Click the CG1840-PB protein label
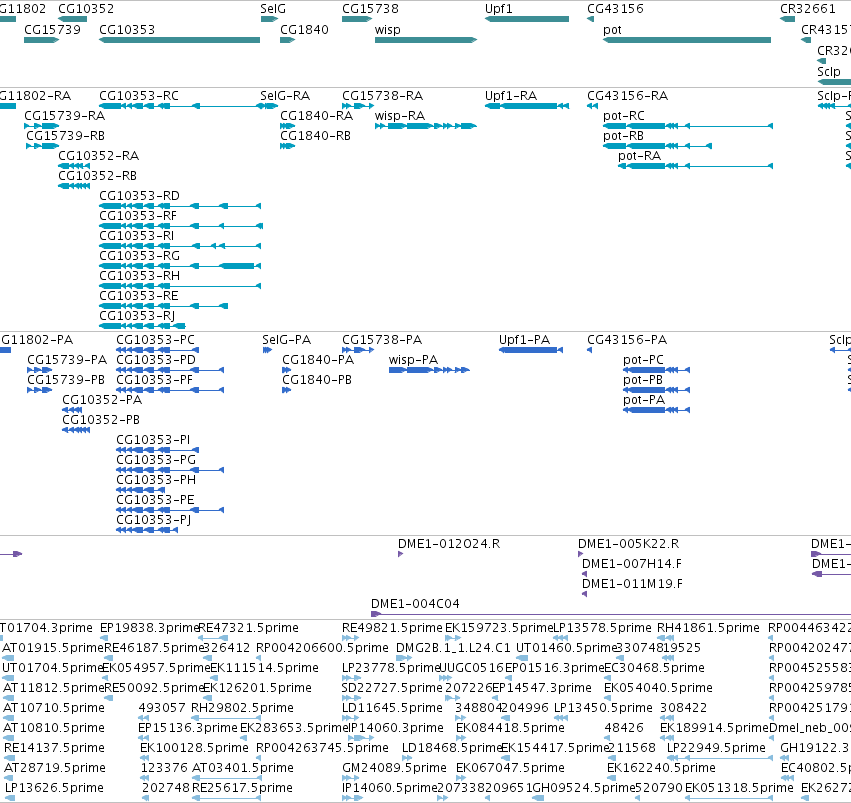 tap(316, 380)
